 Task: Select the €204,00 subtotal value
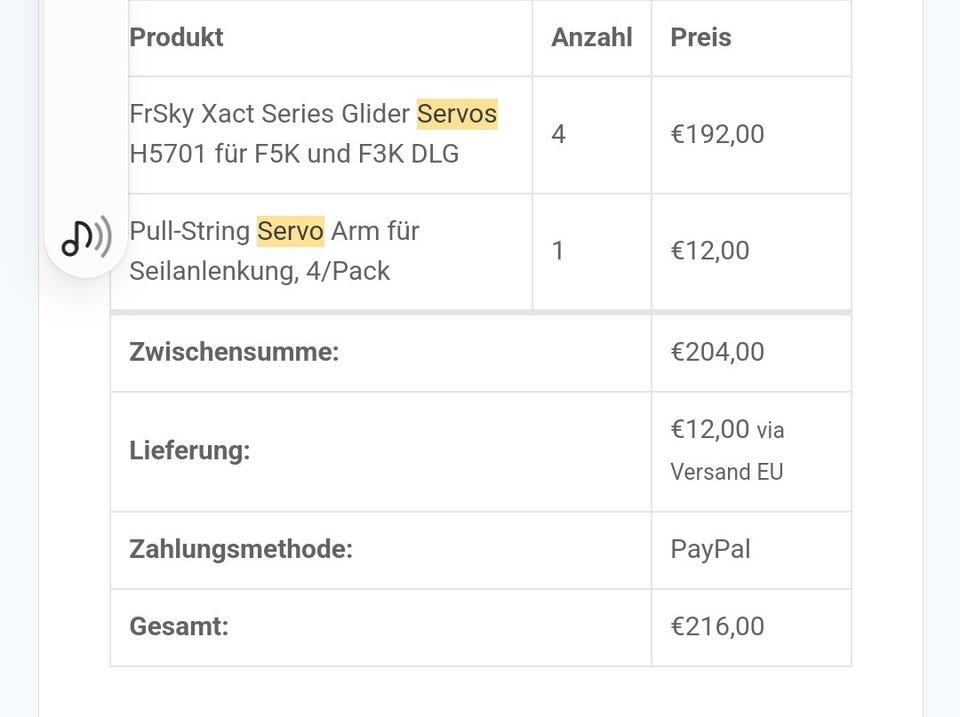tap(717, 352)
